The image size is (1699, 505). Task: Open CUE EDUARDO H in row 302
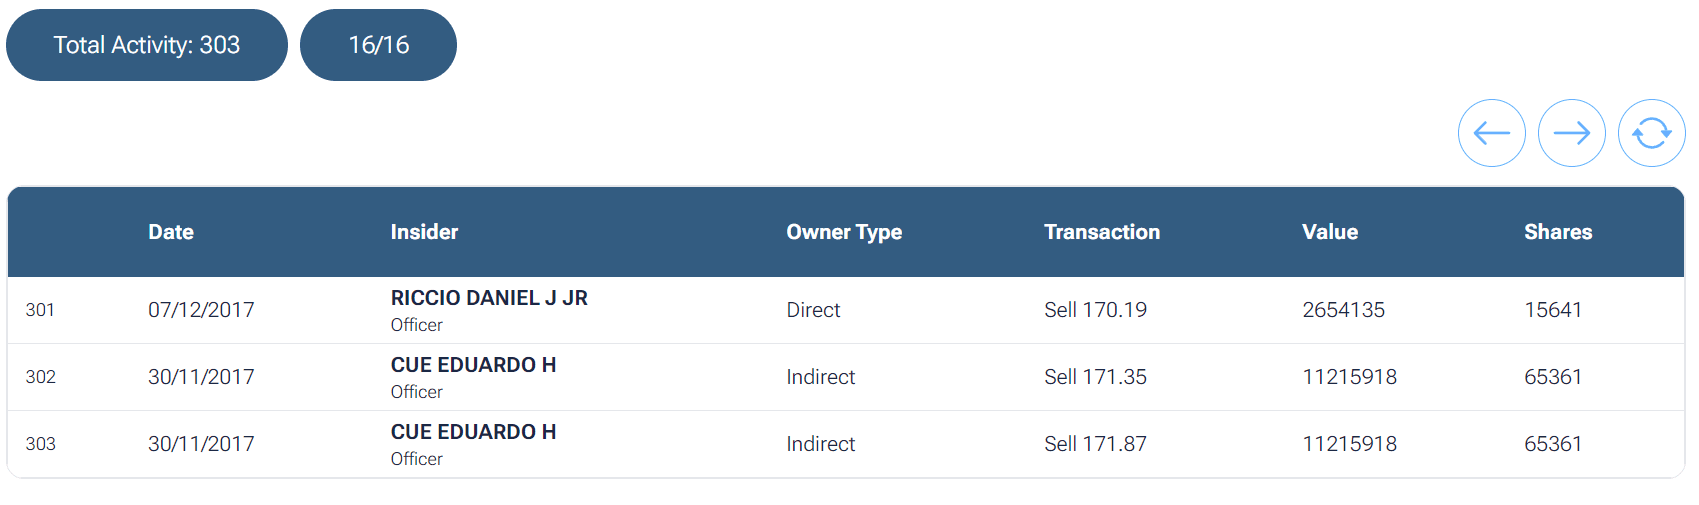[x=473, y=365]
